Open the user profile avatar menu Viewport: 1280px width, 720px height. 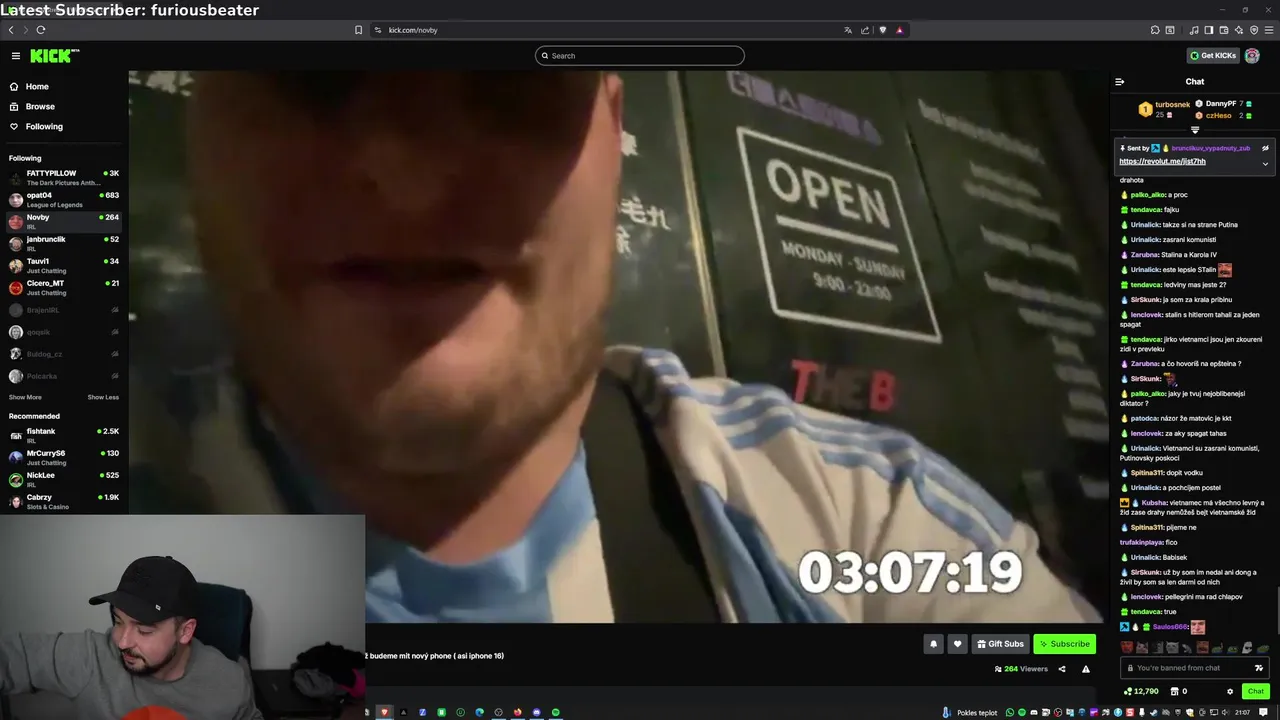(x=1252, y=56)
